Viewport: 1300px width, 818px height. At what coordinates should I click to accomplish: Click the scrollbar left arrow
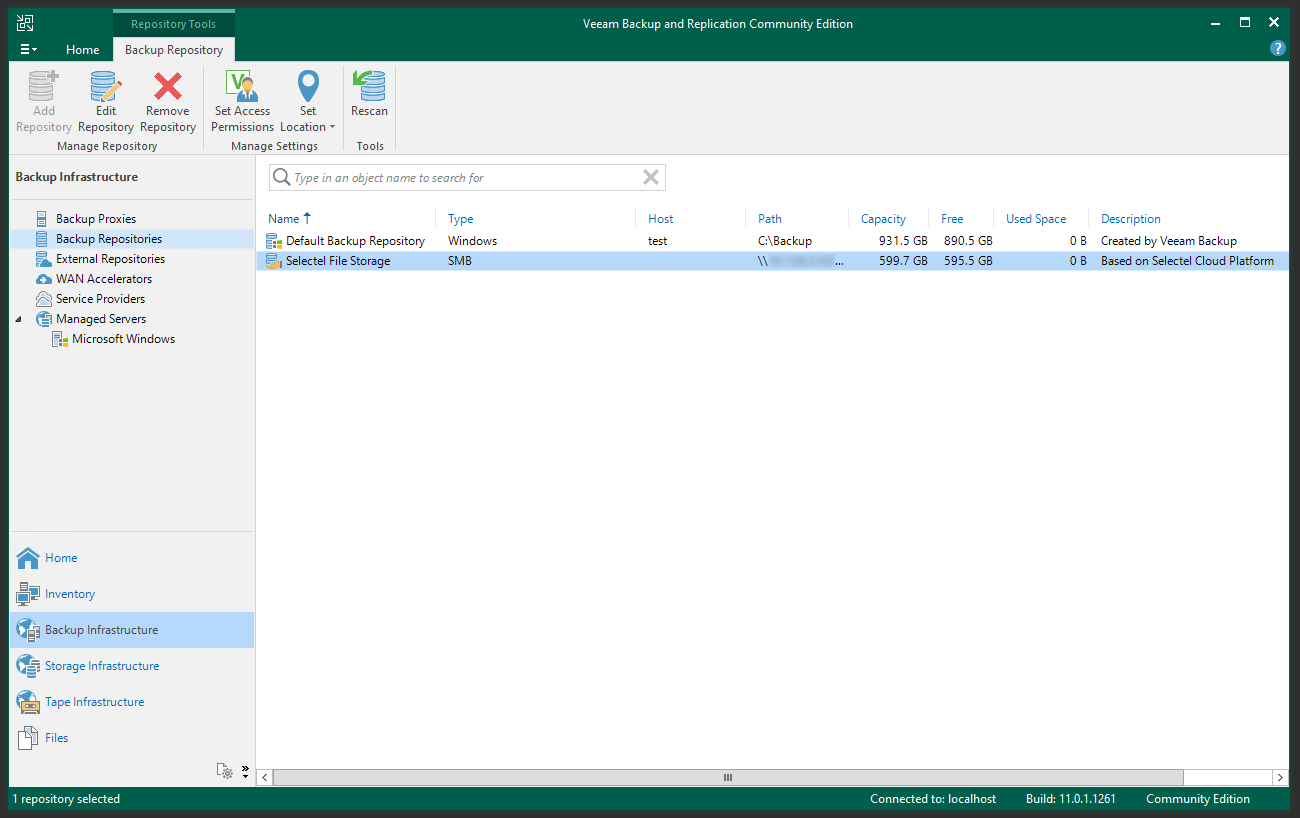click(265, 777)
